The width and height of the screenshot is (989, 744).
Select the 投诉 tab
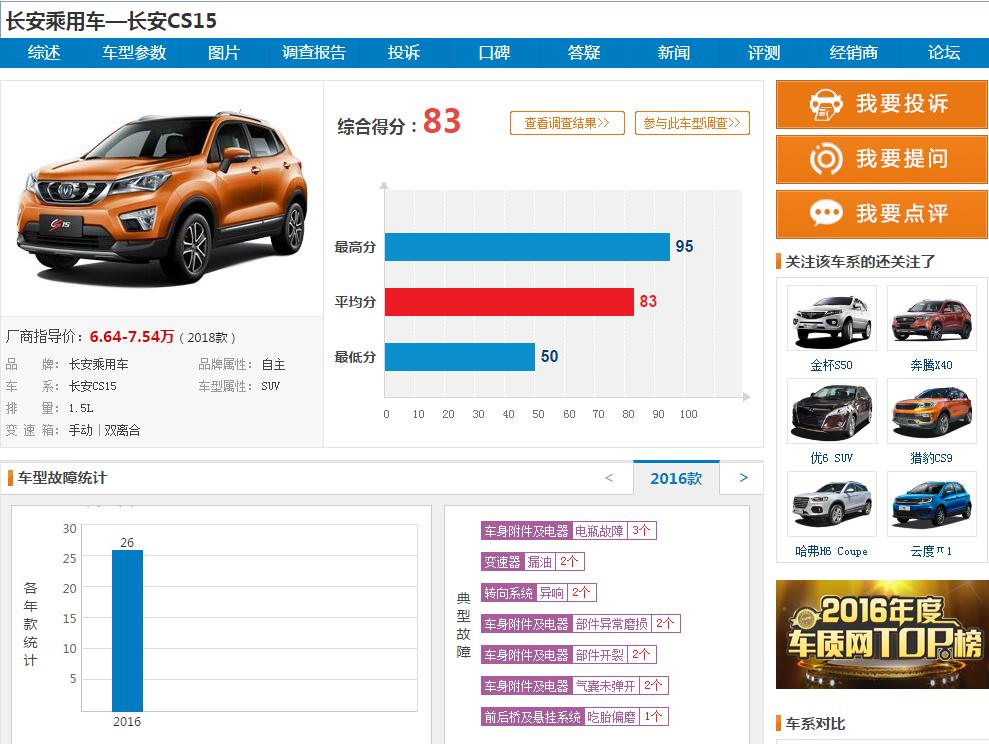(x=404, y=53)
